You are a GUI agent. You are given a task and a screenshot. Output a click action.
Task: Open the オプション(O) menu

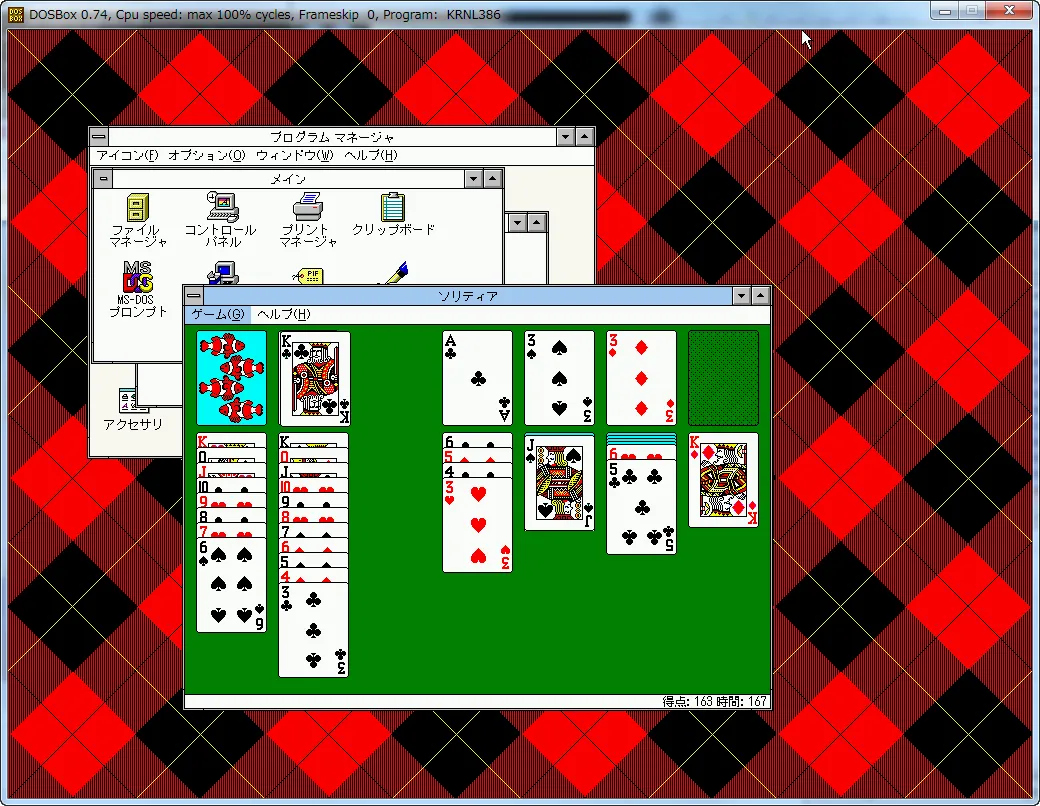coord(206,155)
